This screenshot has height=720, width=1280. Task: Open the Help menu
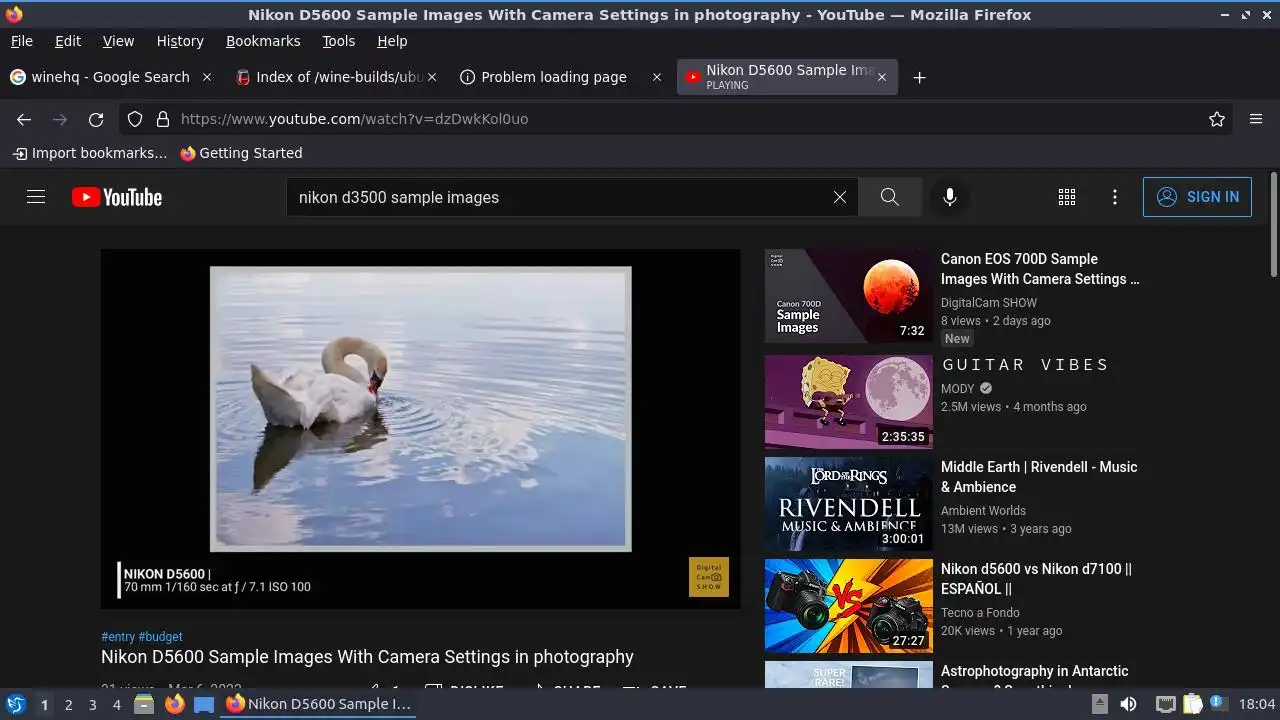click(392, 41)
